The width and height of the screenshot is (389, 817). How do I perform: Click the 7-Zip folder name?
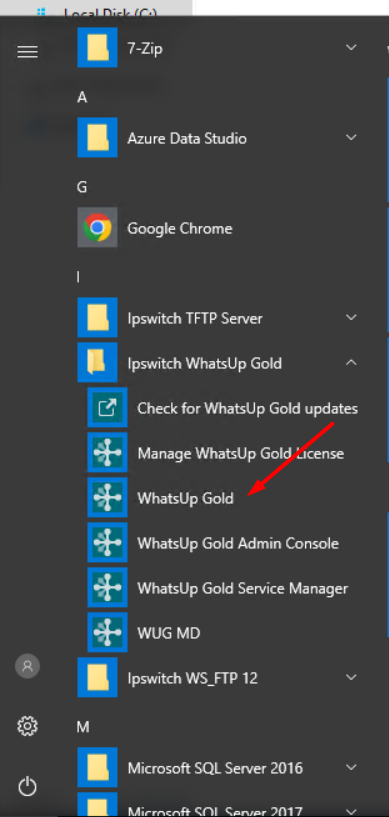[x=145, y=48]
